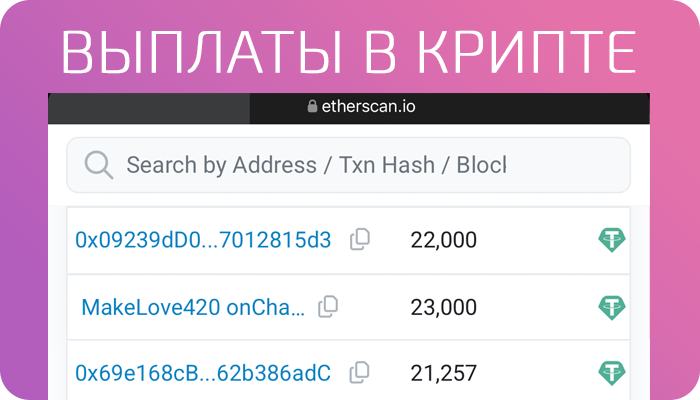The height and width of the screenshot is (400, 700).
Task: Copy the MakeLove420 onCha address
Action: [x=328, y=307]
